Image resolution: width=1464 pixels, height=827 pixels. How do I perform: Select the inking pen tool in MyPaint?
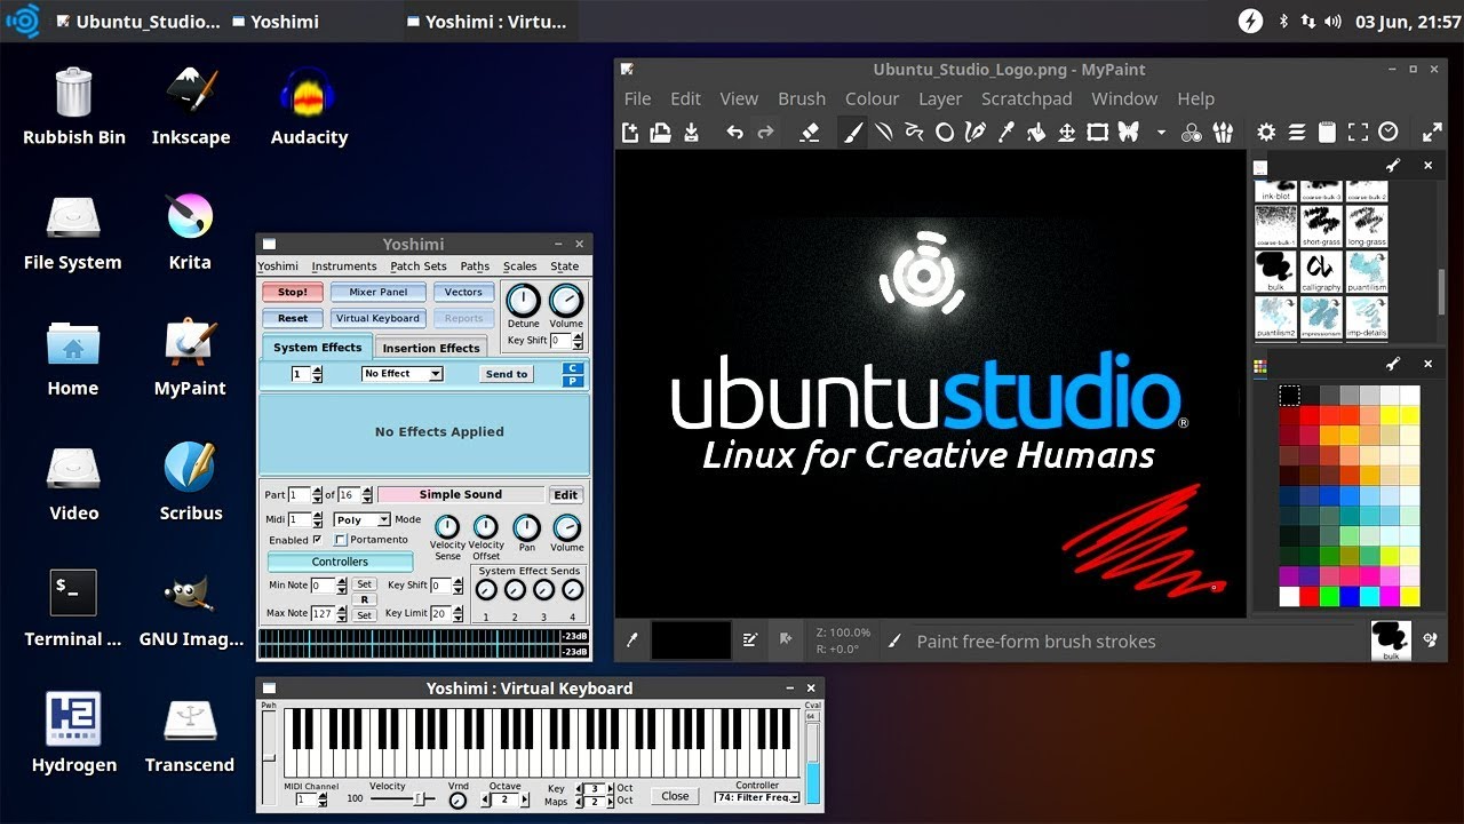point(975,132)
